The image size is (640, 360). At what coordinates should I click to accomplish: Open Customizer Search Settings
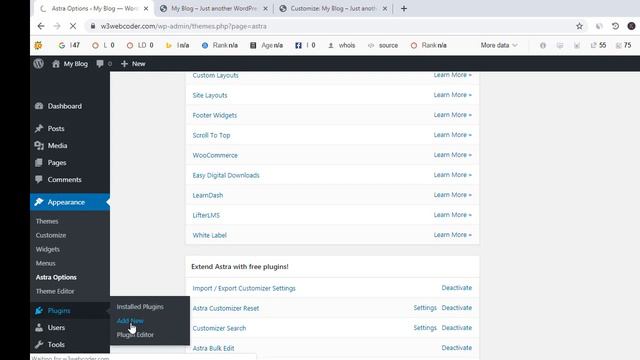pos(425,328)
